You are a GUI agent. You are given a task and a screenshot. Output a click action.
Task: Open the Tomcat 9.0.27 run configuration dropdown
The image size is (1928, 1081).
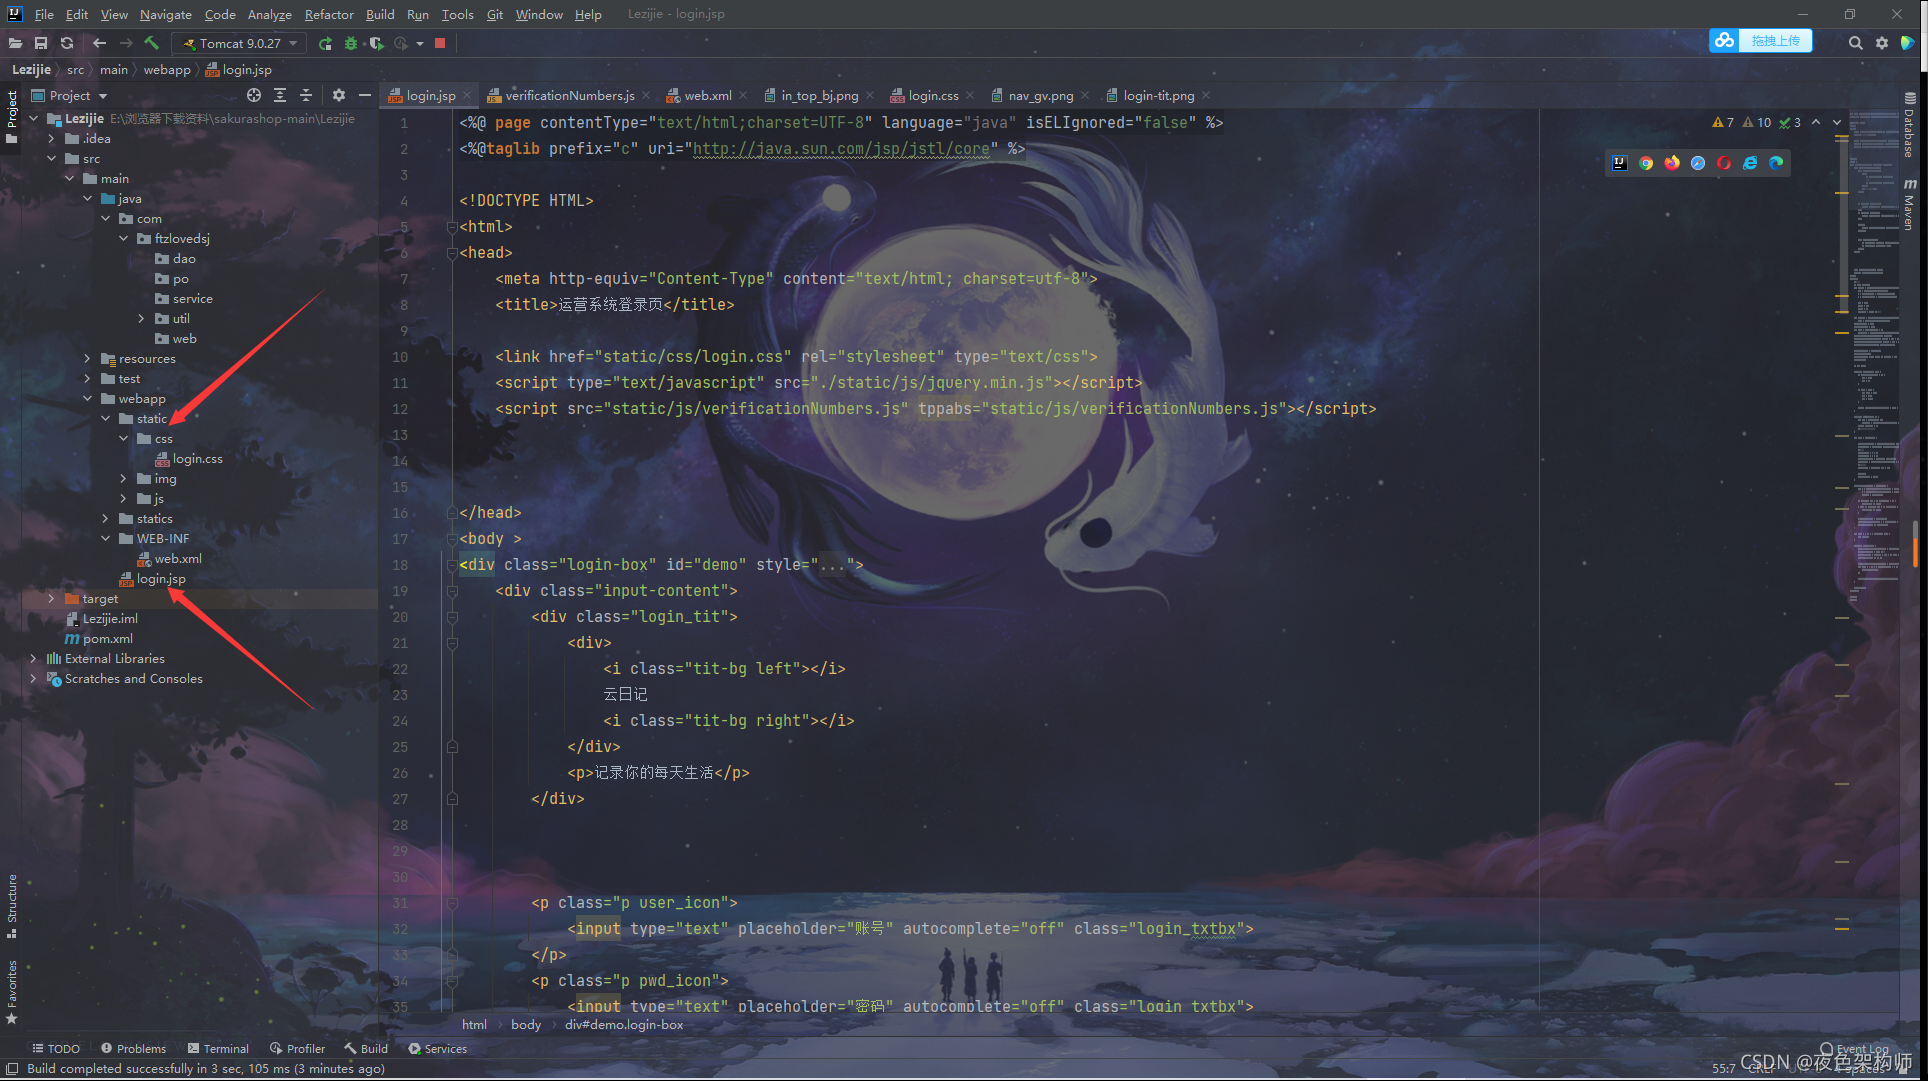(240, 43)
